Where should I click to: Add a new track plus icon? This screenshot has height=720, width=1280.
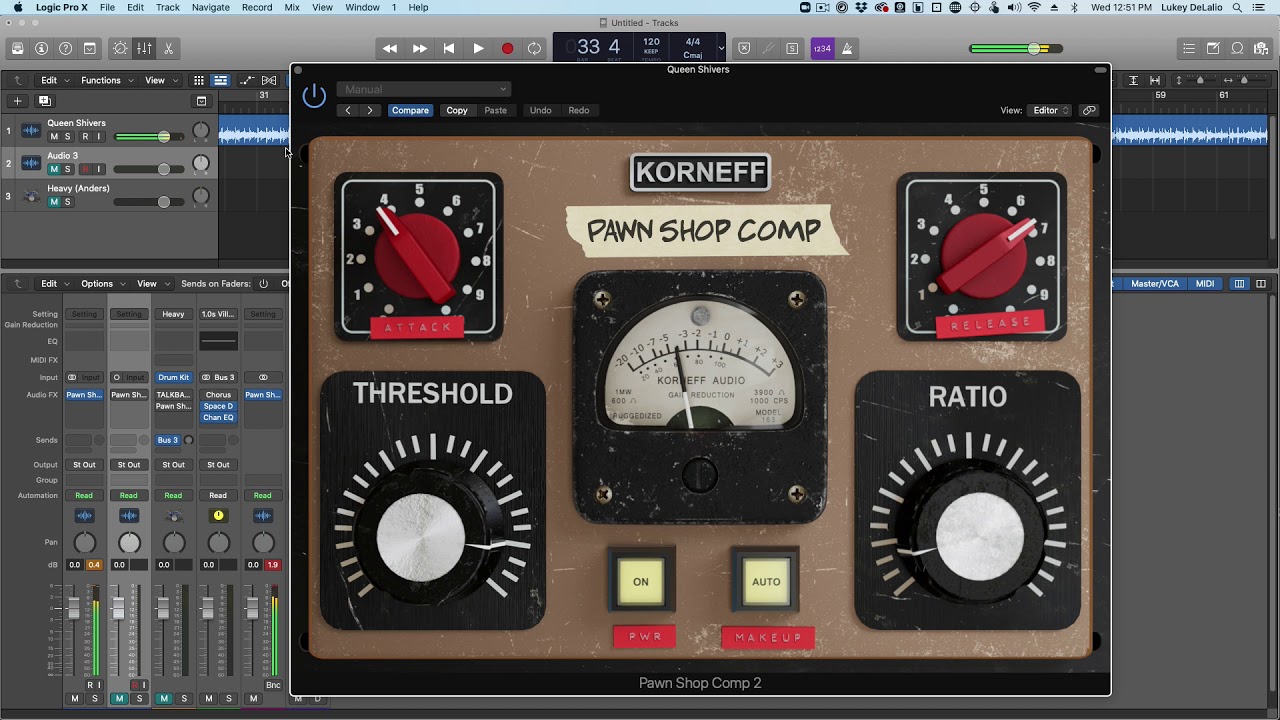pos(17,101)
